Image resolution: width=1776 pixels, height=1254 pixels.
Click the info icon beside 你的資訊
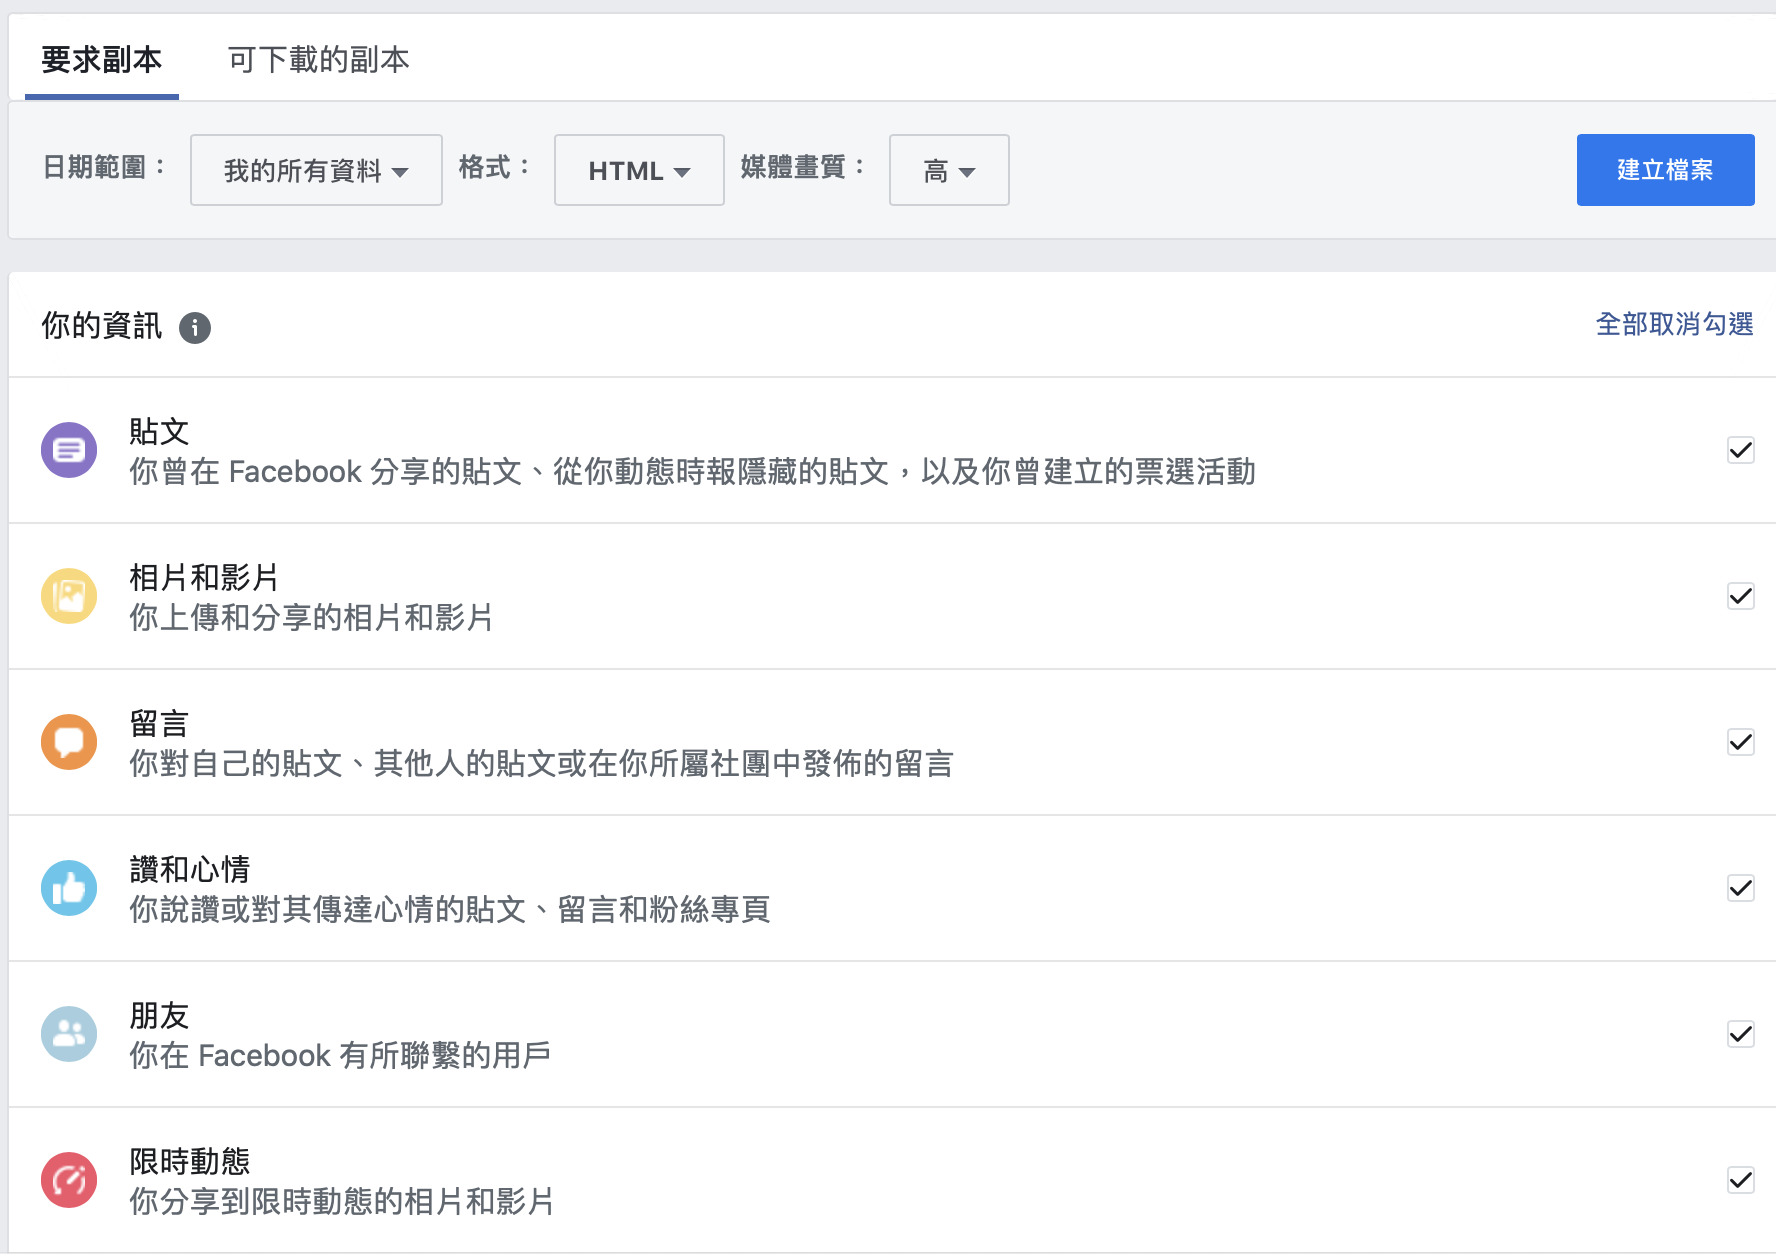tap(195, 327)
